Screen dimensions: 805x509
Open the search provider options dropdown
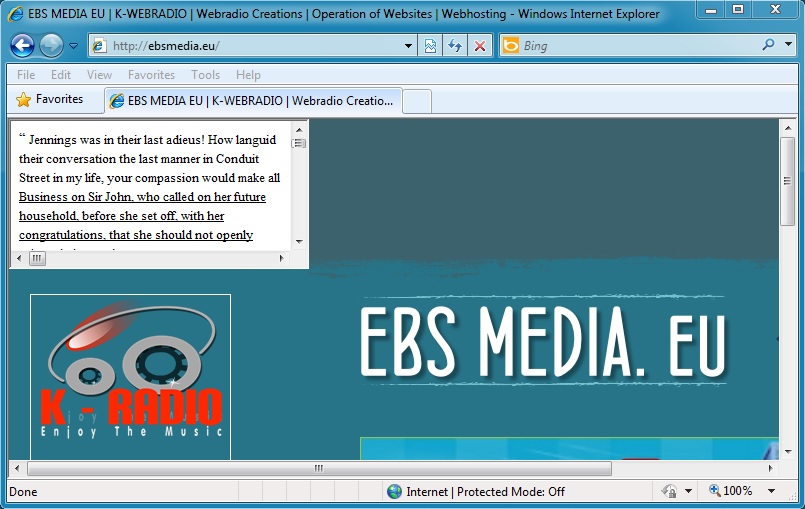click(789, 45)
